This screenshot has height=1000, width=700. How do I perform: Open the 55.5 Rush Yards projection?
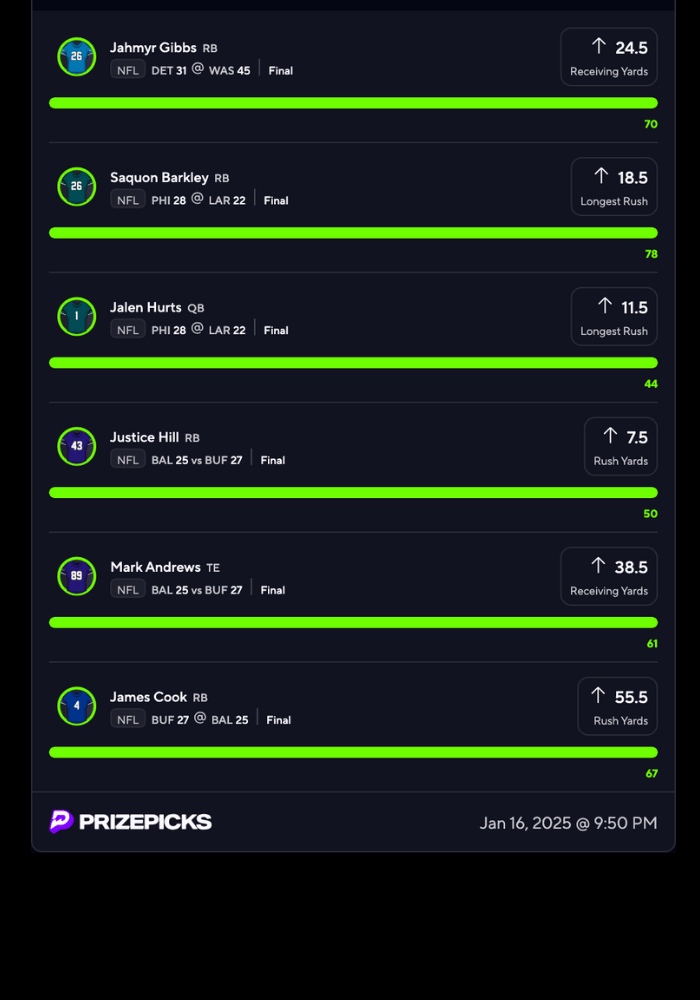617,707
